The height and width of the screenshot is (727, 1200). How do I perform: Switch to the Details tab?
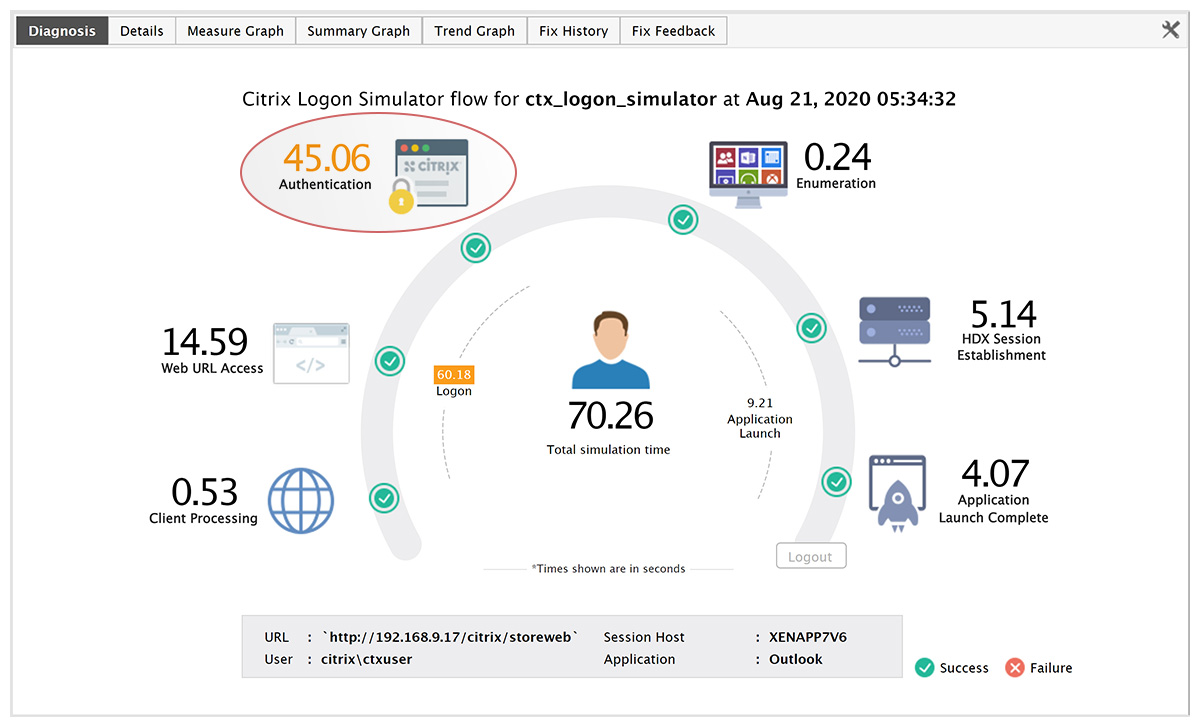pyautogui.click(x=142, y=31)
